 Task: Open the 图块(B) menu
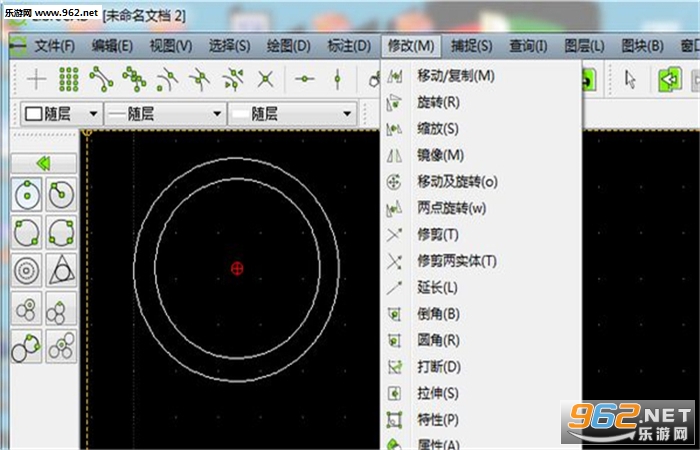pyautogui.click(x=642, y=46)
